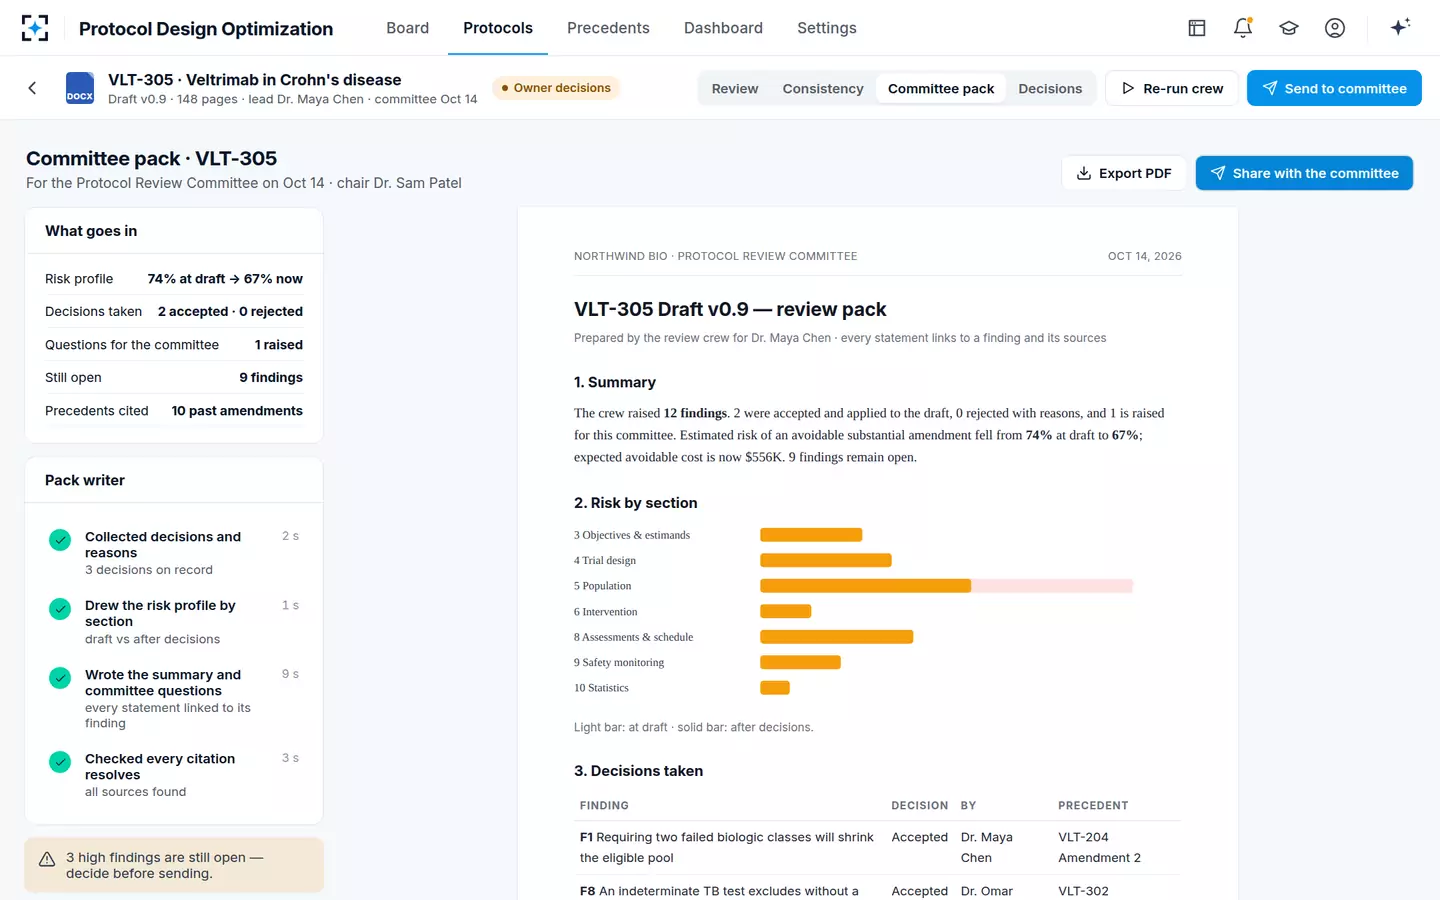Click 'VLT-204 Amendment 2' precedent cell
This screenshot has width=1440, height=900.
point(1099,847)
